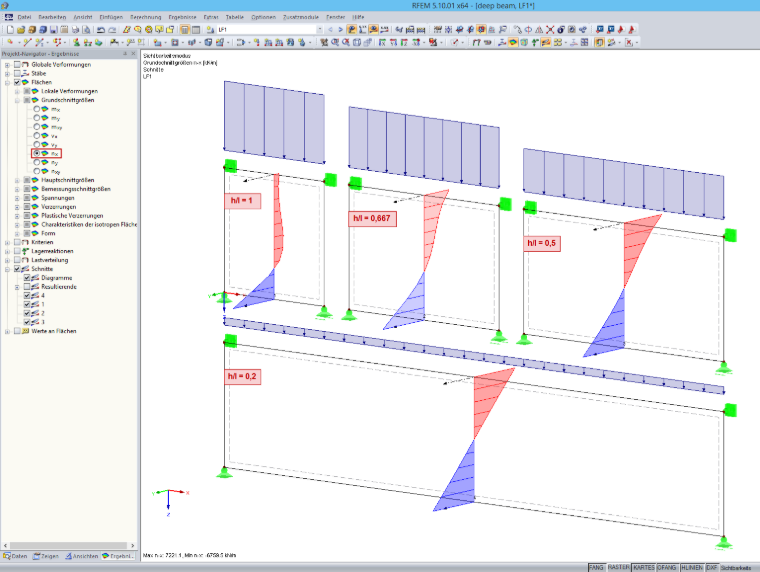Select the mx radio button
760x572 pixels.
click(x=36, y=109)
